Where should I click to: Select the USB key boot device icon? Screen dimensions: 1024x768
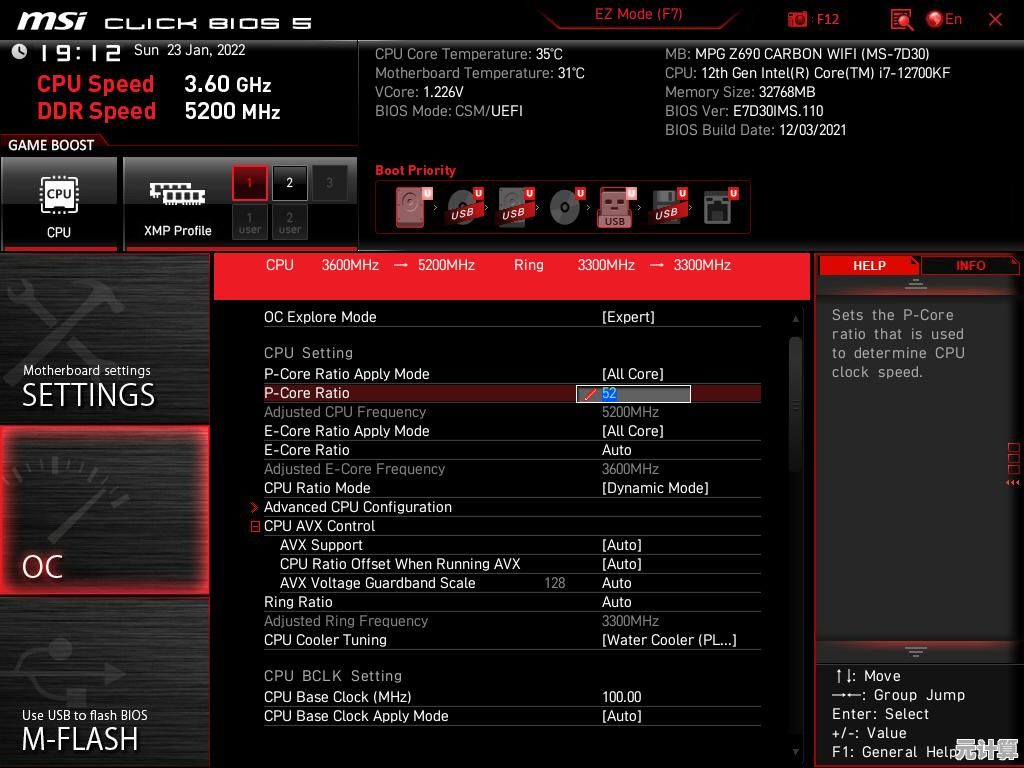616,208
